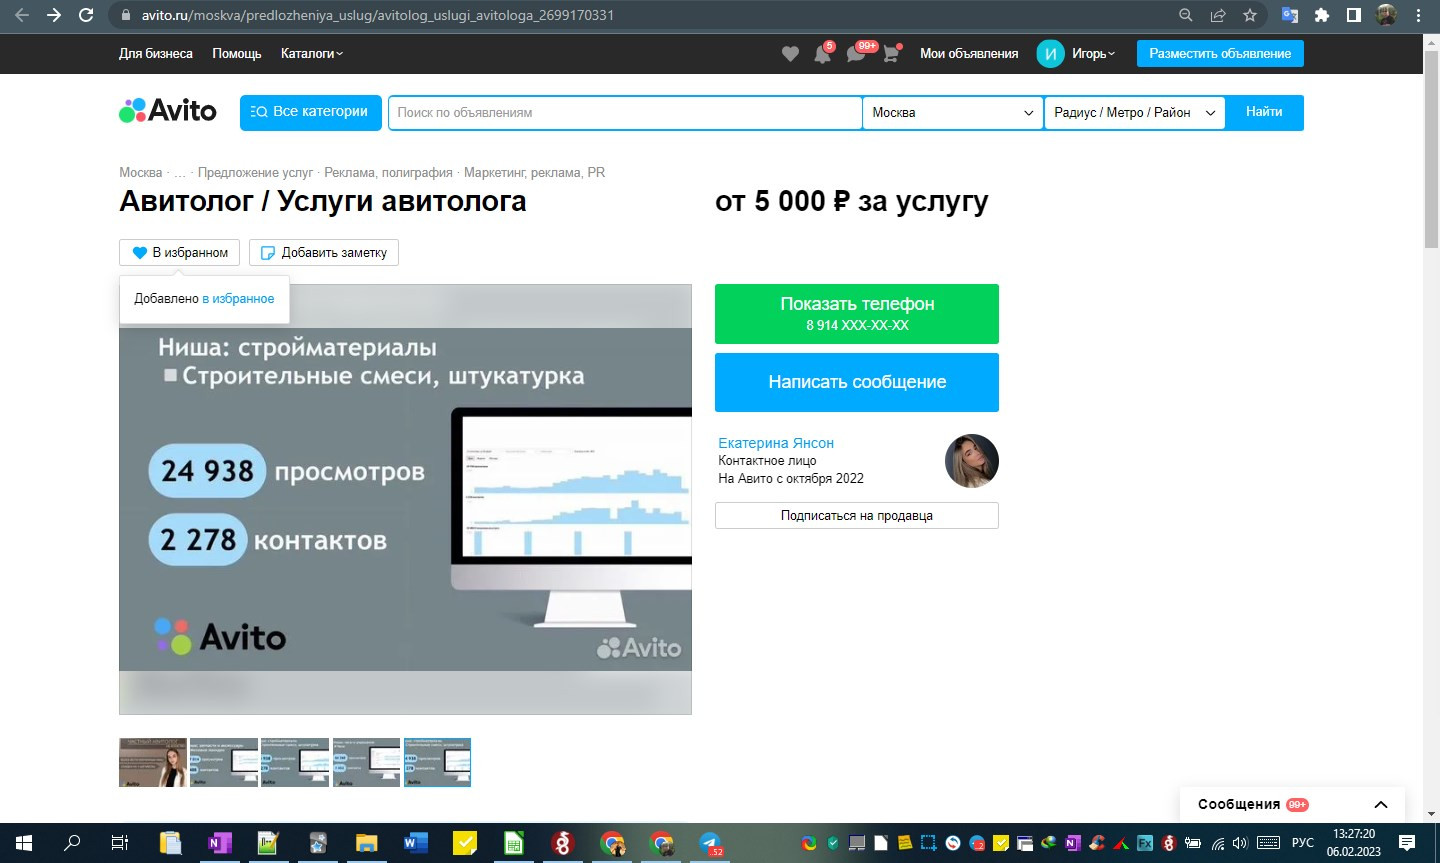The image size is (1440, 863).
Task: Open Telegram from the taskbar
Action: [x=710, y=843]
